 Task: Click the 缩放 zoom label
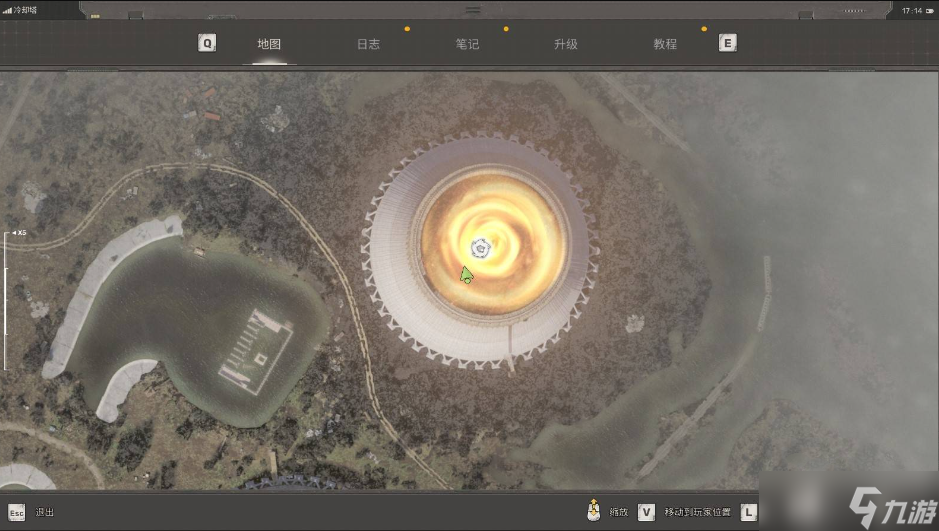pos(619,512)
